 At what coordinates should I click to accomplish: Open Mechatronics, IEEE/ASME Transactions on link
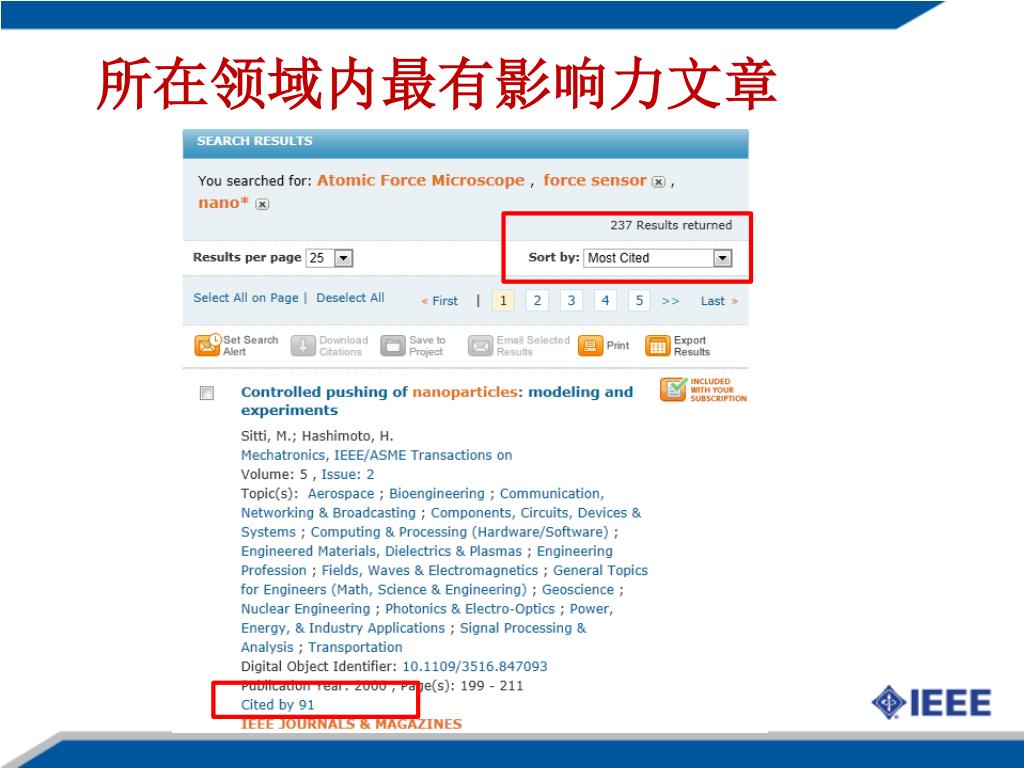376,455
